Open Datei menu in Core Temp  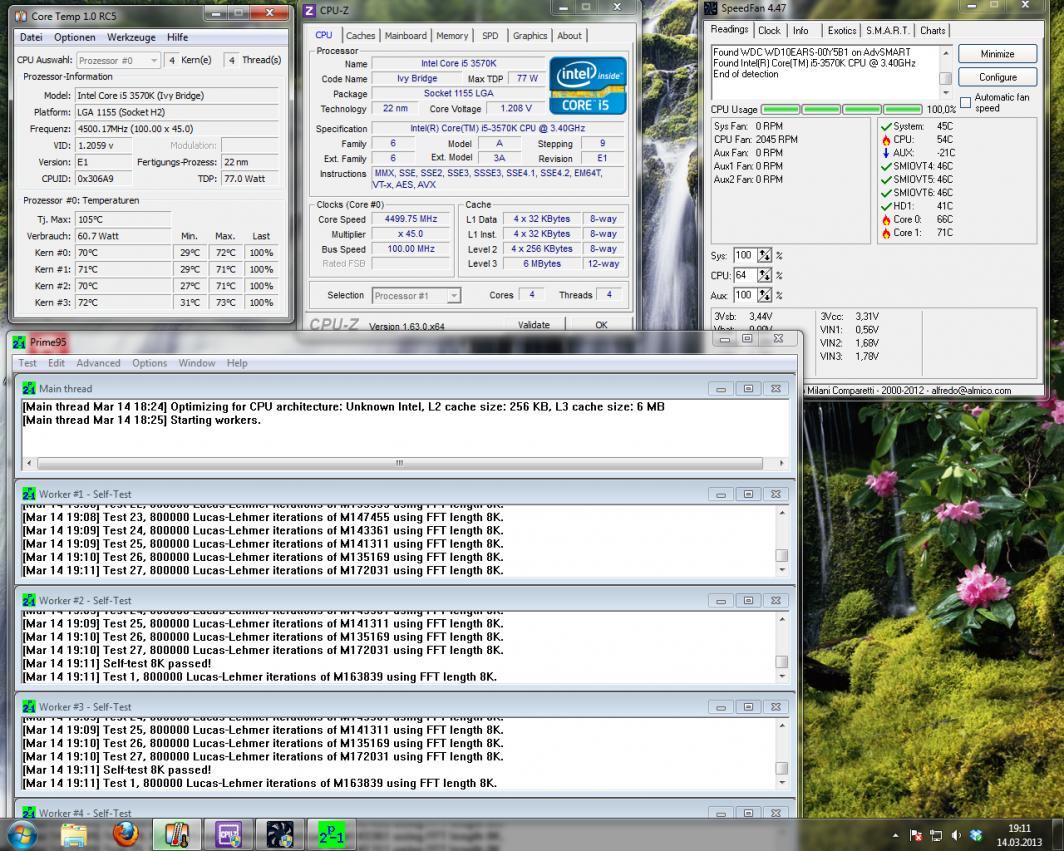[x=31, y=37]
